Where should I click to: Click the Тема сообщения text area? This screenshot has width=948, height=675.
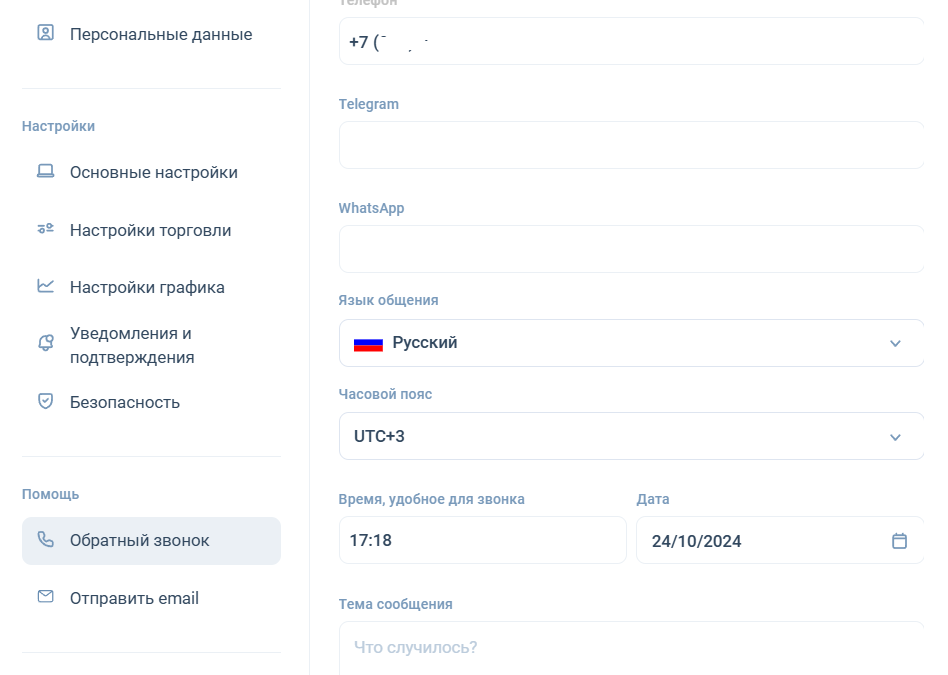(630, 647)
